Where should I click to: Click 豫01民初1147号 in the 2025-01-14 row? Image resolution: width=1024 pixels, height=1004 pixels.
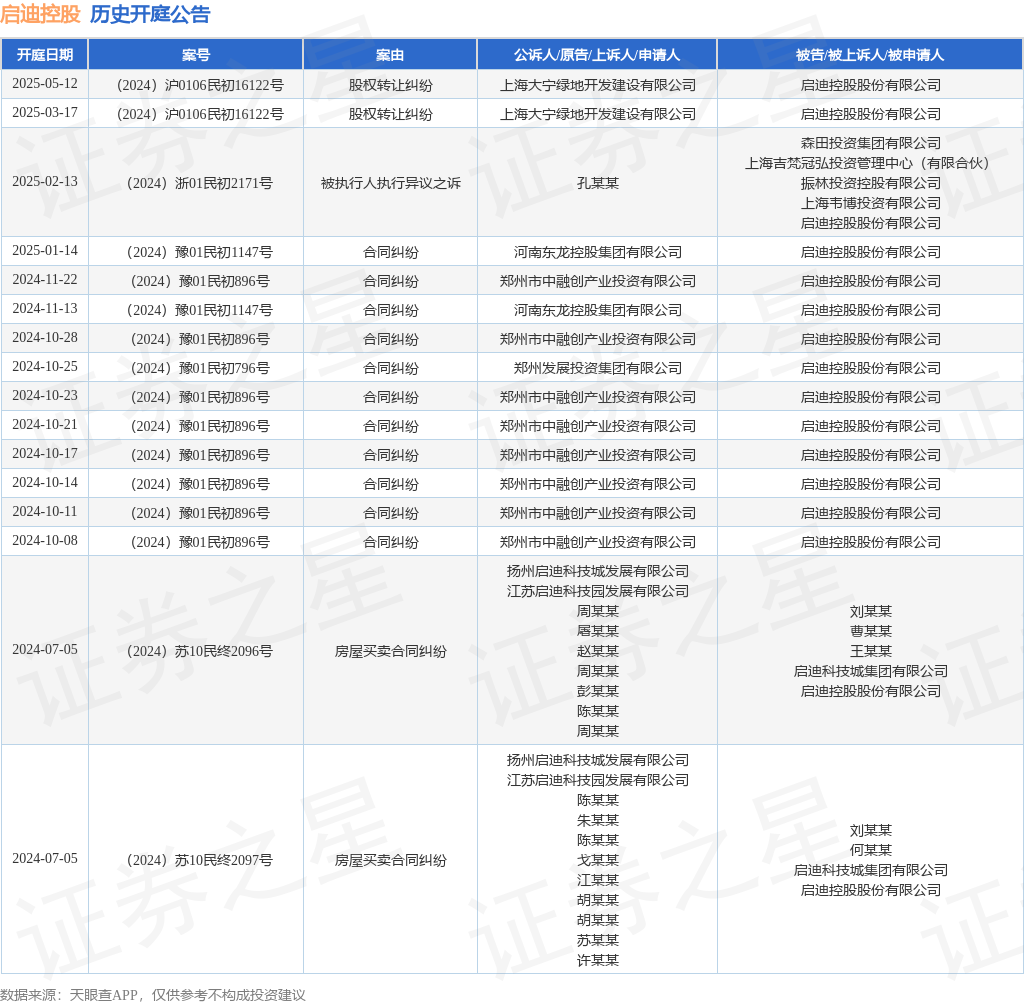223,252
